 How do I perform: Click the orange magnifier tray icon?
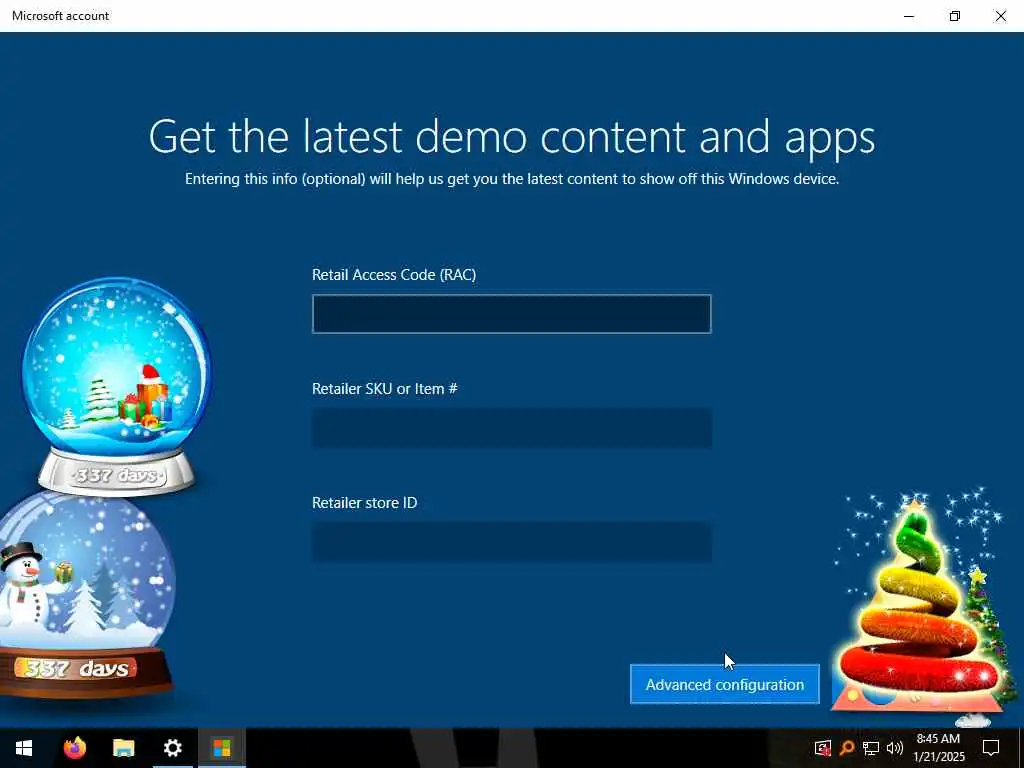tap(847, 748)
